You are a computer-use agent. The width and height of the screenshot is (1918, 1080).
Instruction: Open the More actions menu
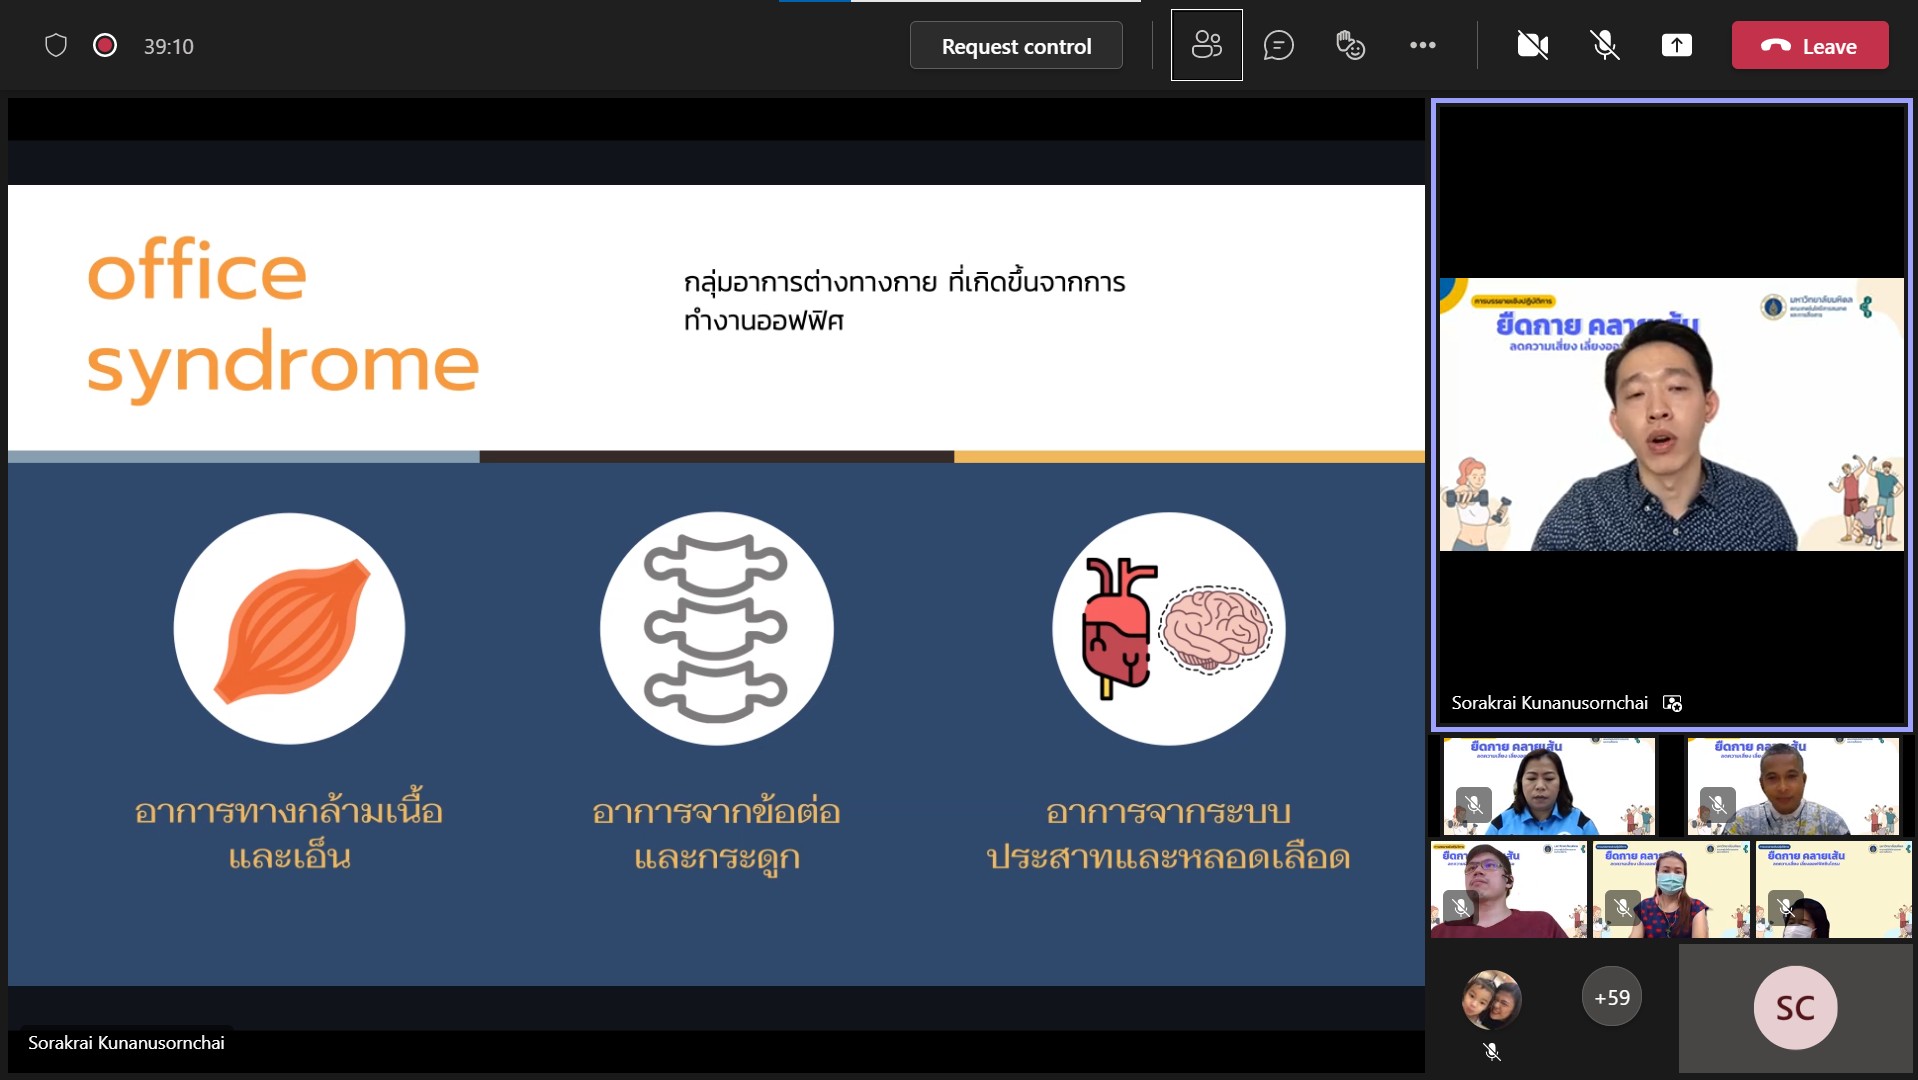pos(1422,46)
